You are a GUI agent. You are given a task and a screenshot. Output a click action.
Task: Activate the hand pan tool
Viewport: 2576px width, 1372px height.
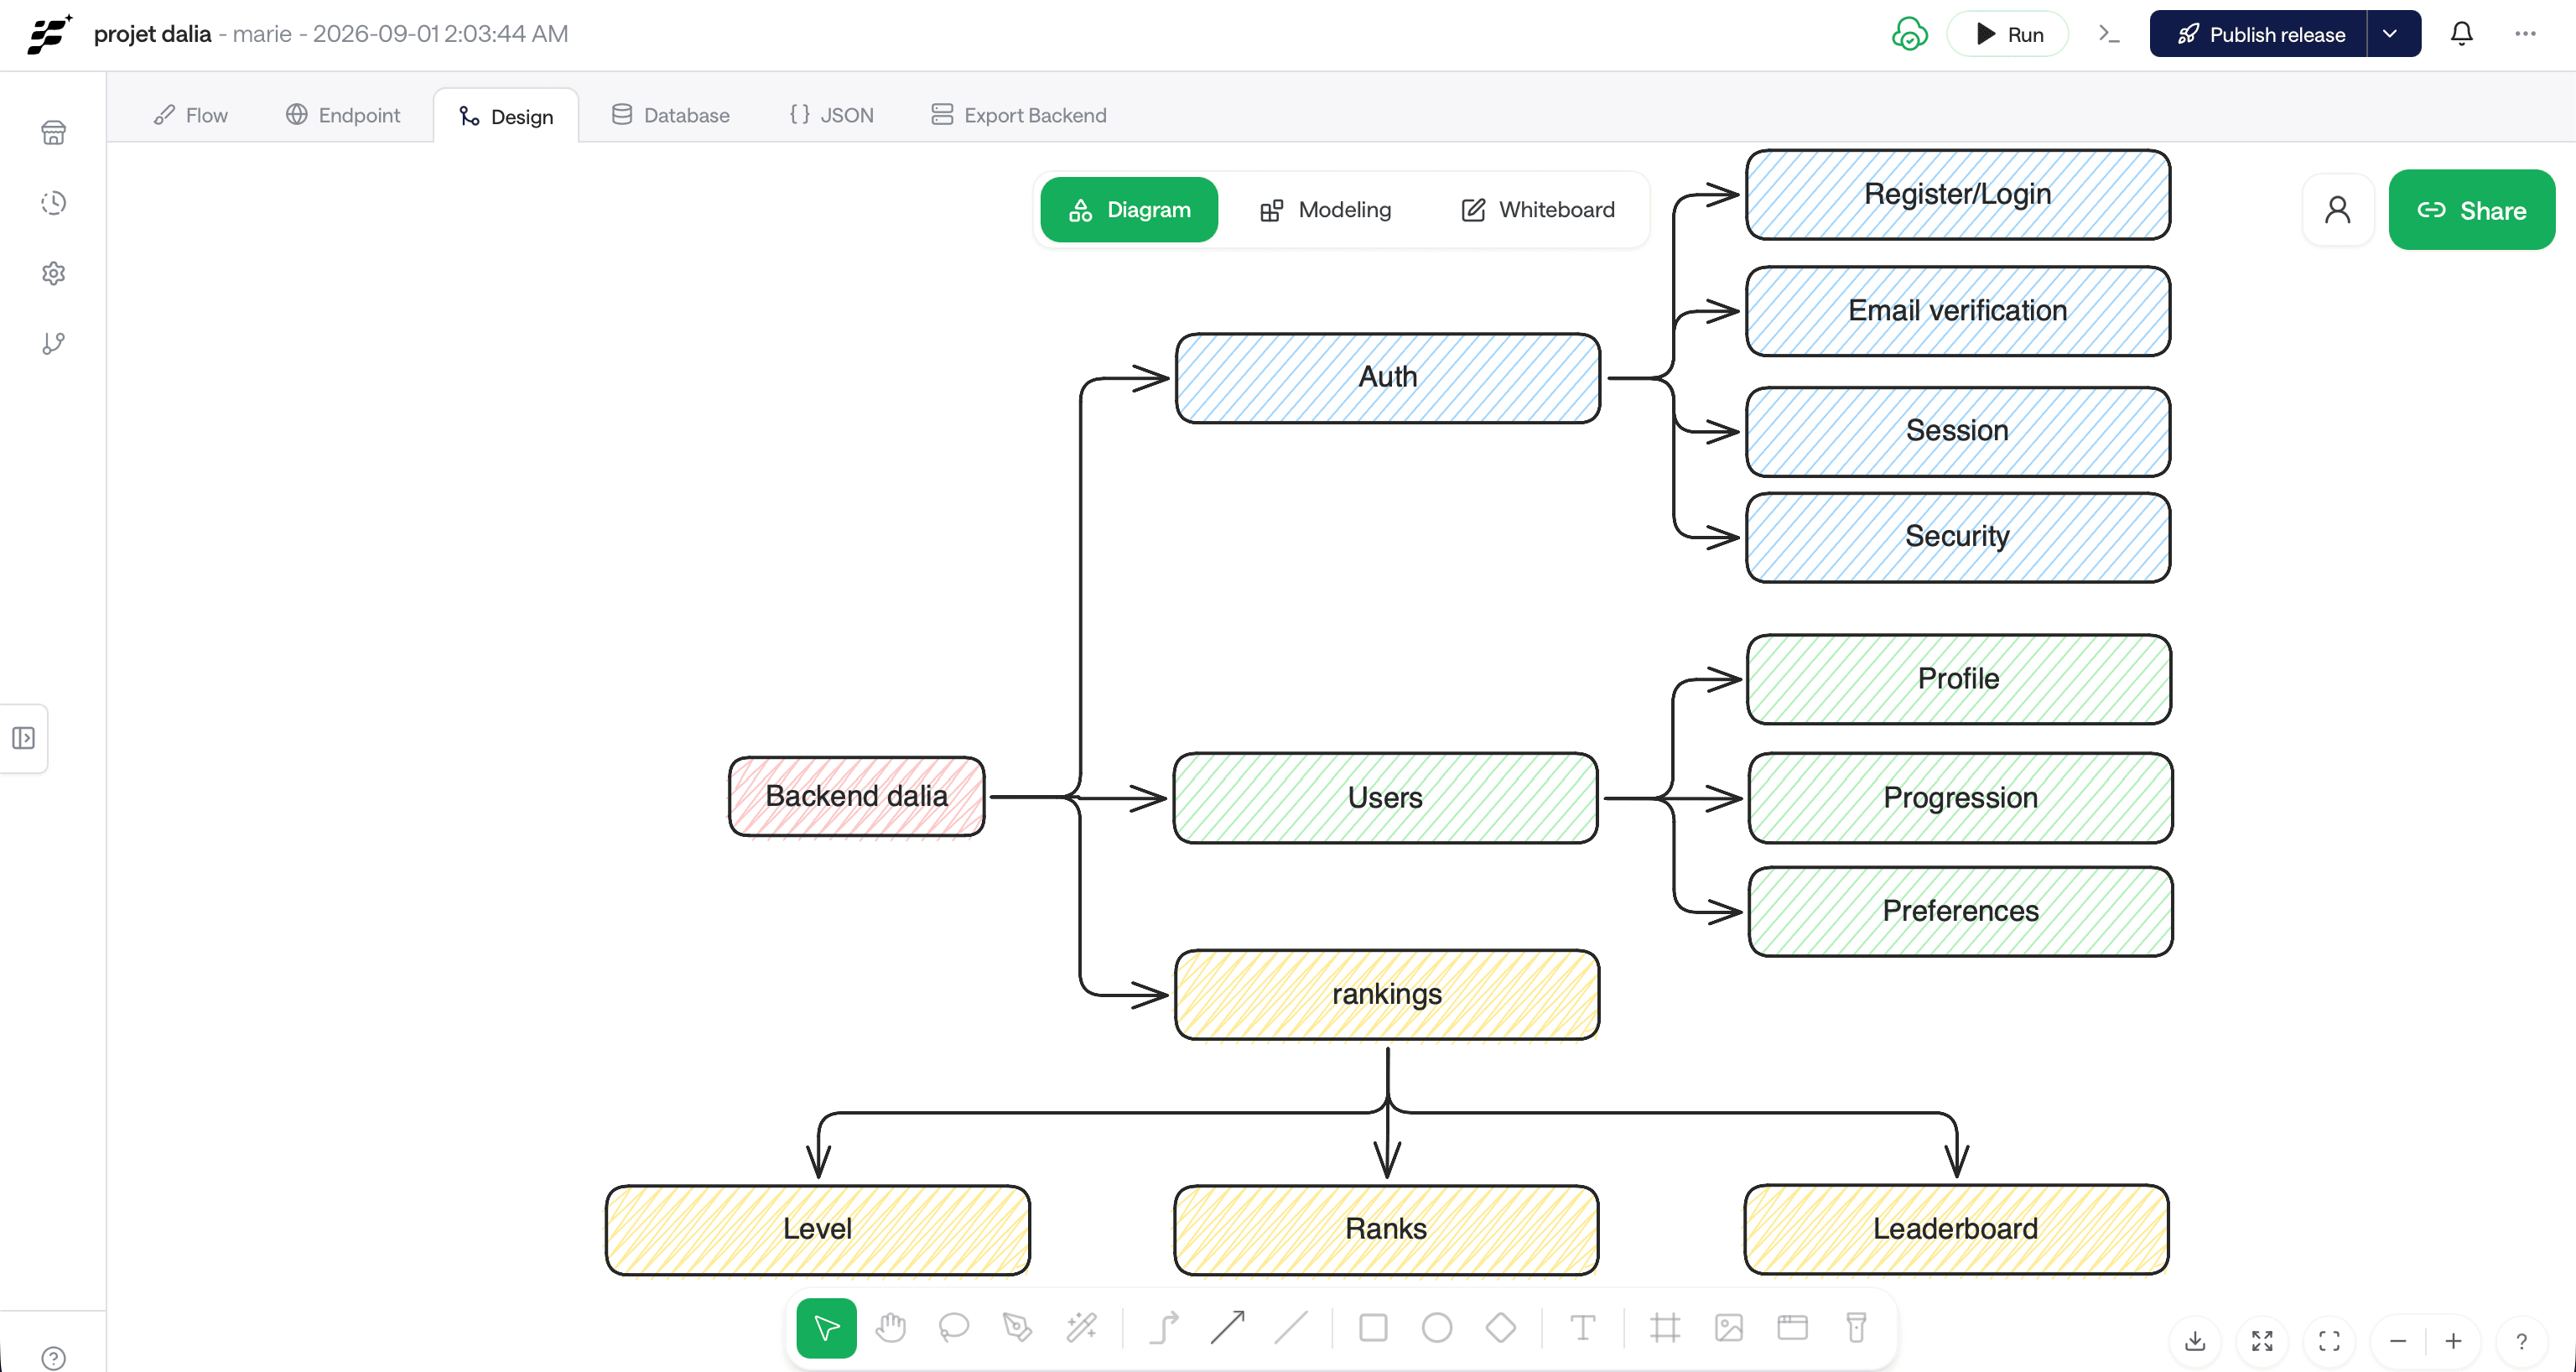(x=890, y=1328)
